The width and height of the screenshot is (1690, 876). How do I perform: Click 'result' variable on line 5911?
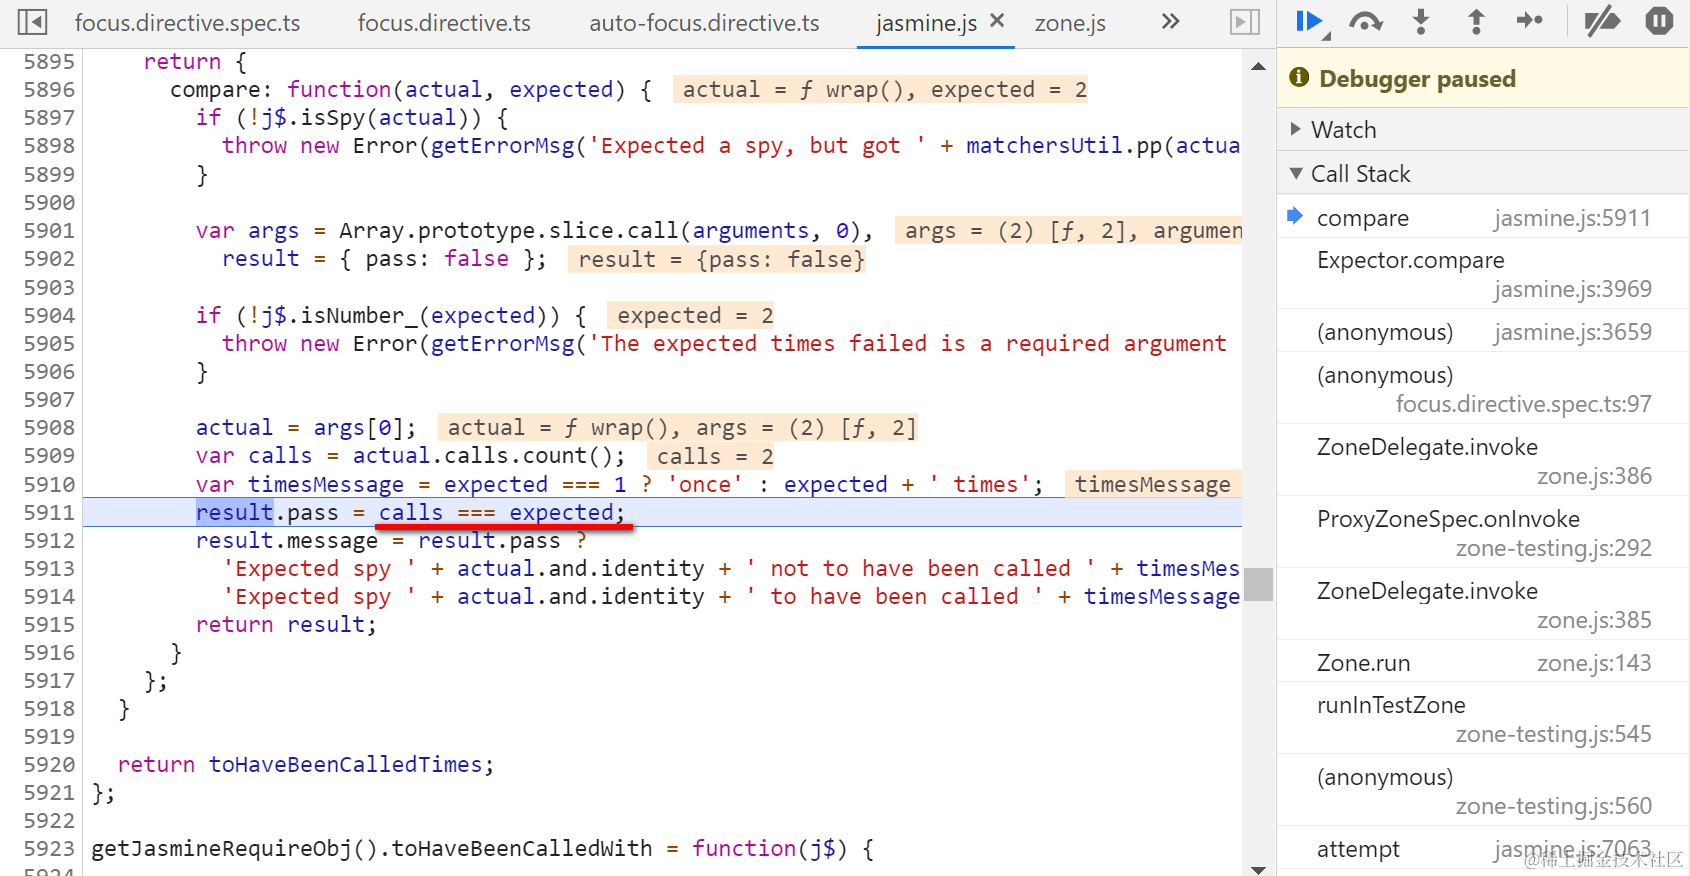click(234, 512)
